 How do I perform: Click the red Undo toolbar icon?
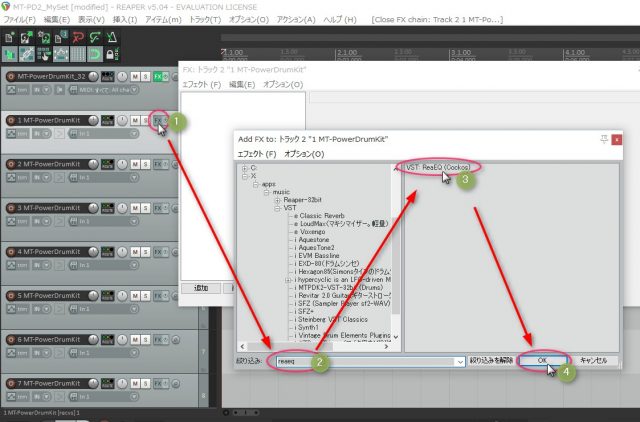78,38
